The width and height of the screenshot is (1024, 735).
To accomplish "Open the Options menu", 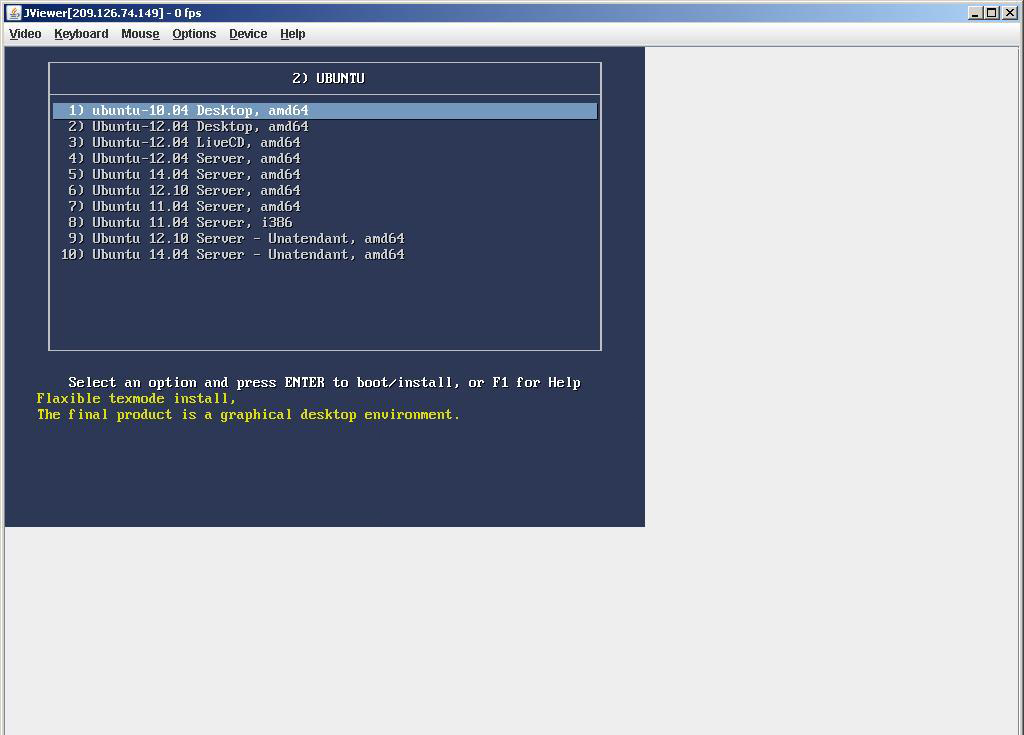I will pyautogui.click(x=194, y=34).
